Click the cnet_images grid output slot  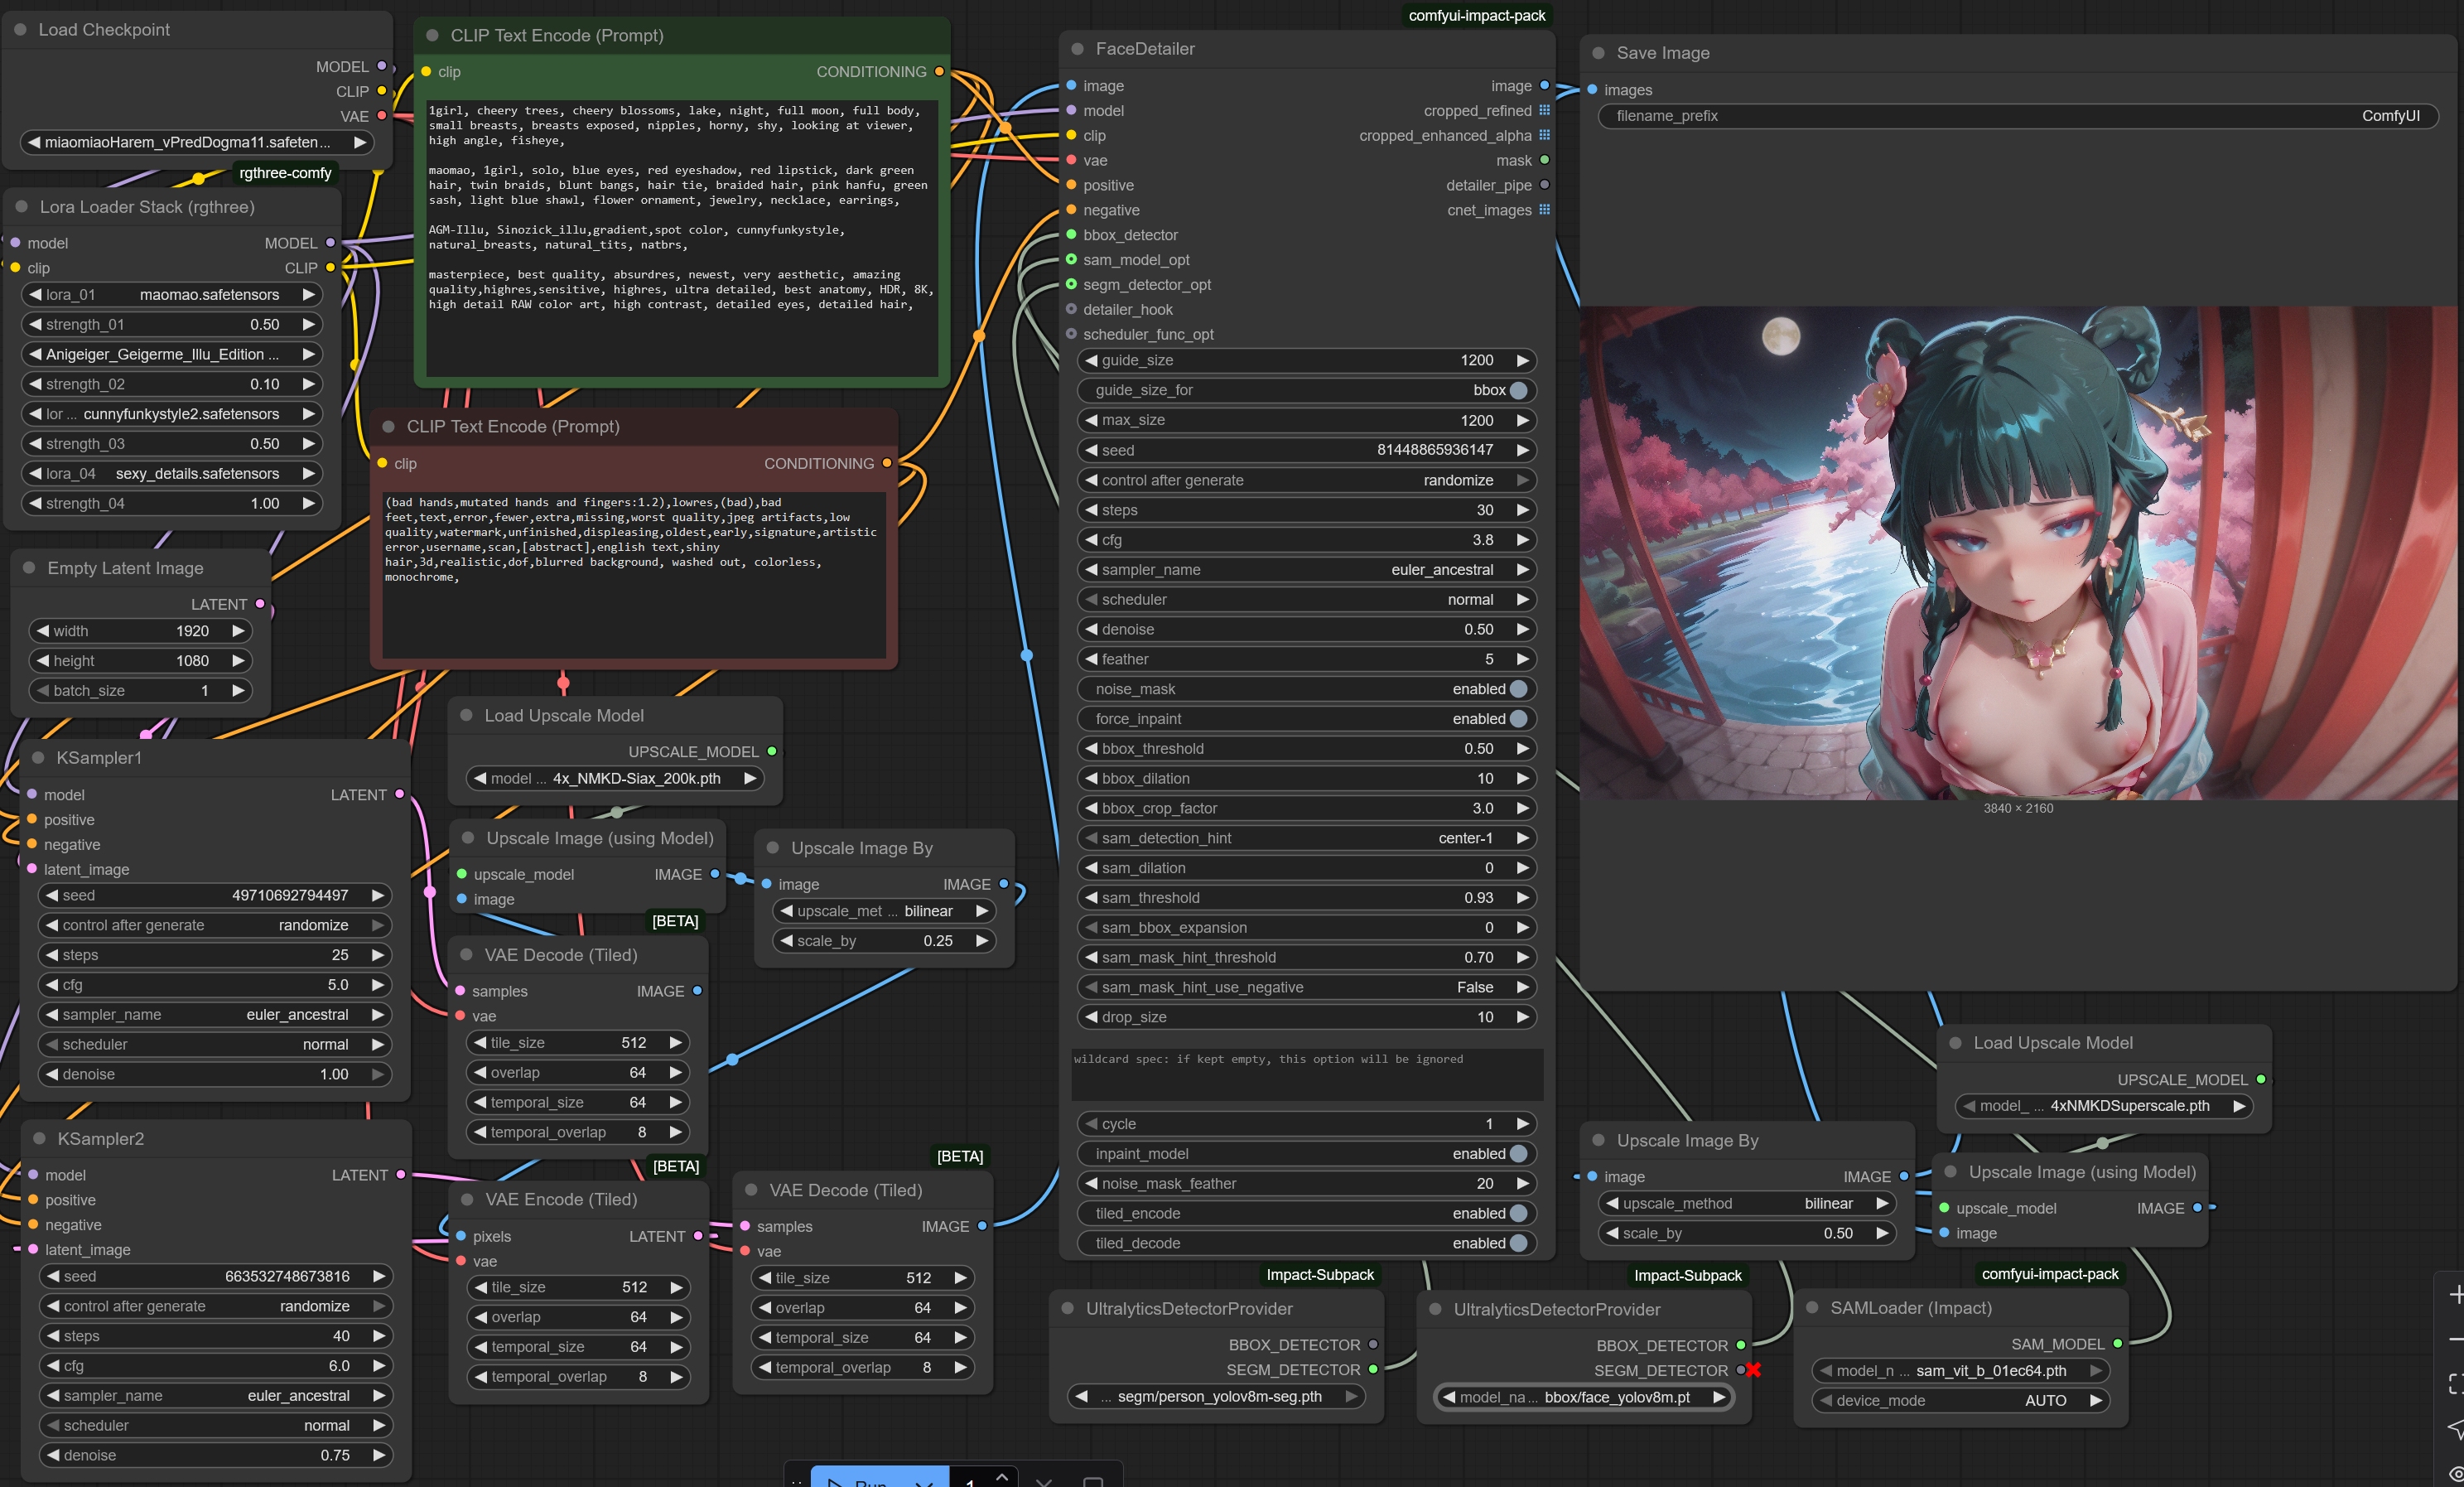(1544, 210)
